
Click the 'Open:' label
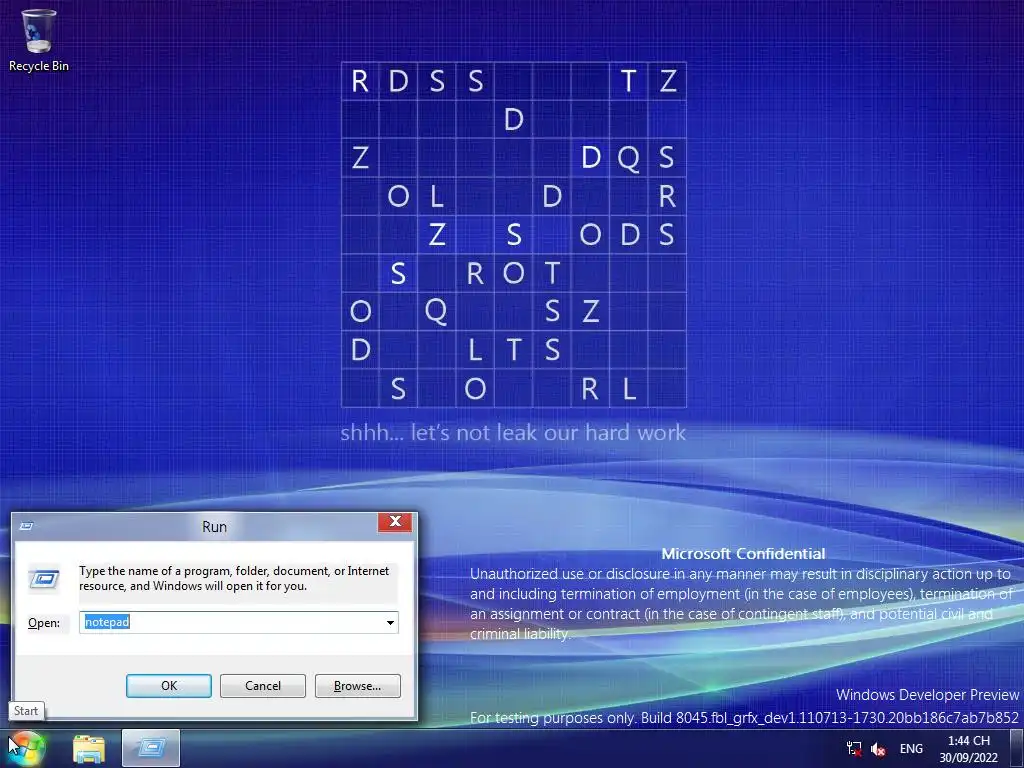(x=44, y=623)
